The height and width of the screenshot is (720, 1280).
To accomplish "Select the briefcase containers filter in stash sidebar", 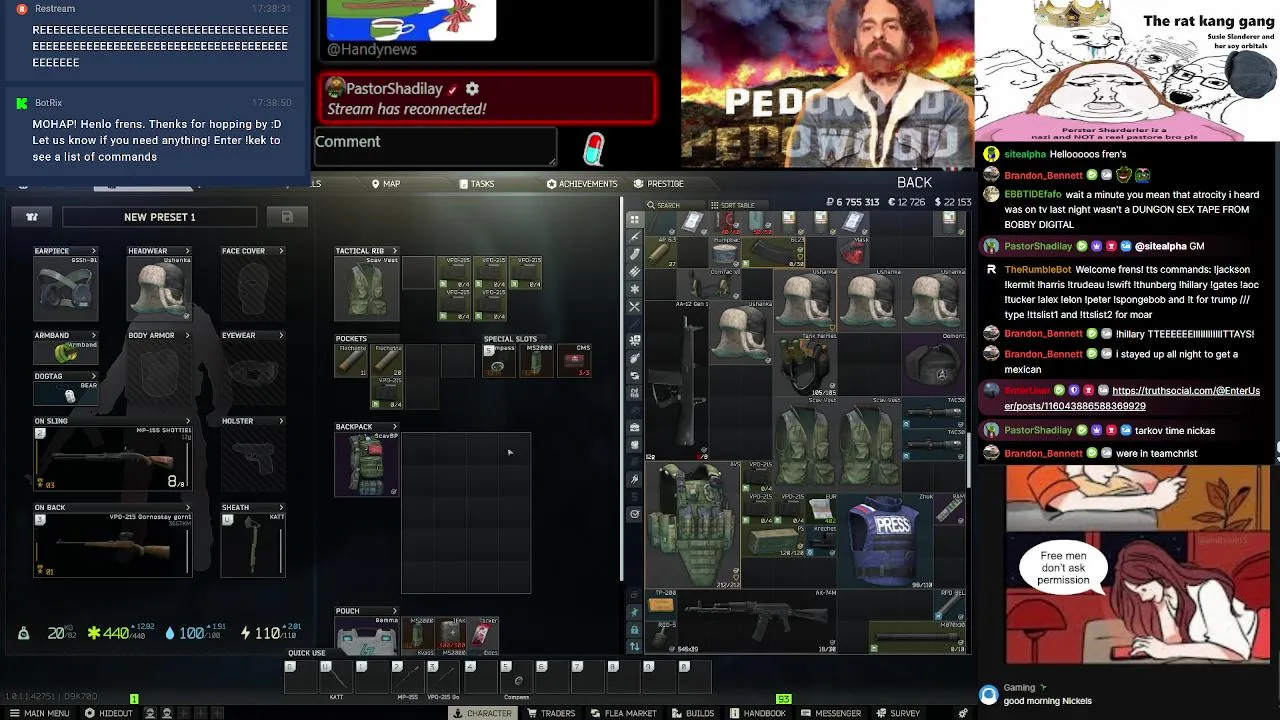I will pyautogui.click(x=634, y=427).
